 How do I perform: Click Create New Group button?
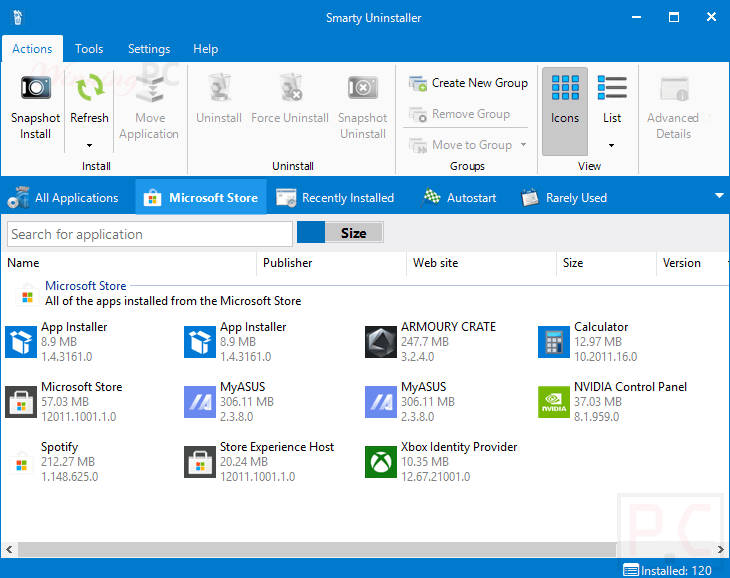click(x=468, y=83)
